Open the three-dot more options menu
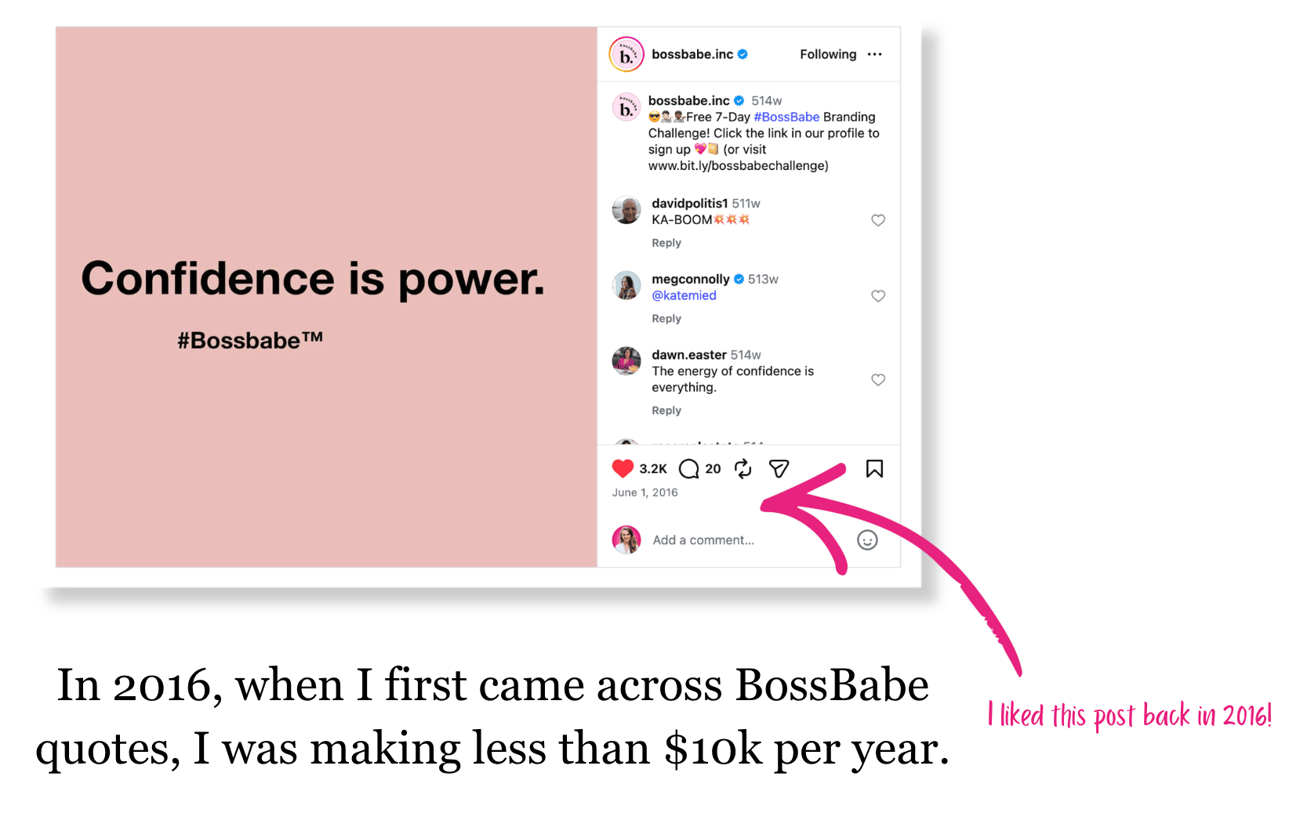This screenshot has width=1300, height=827. click(875, 54)
